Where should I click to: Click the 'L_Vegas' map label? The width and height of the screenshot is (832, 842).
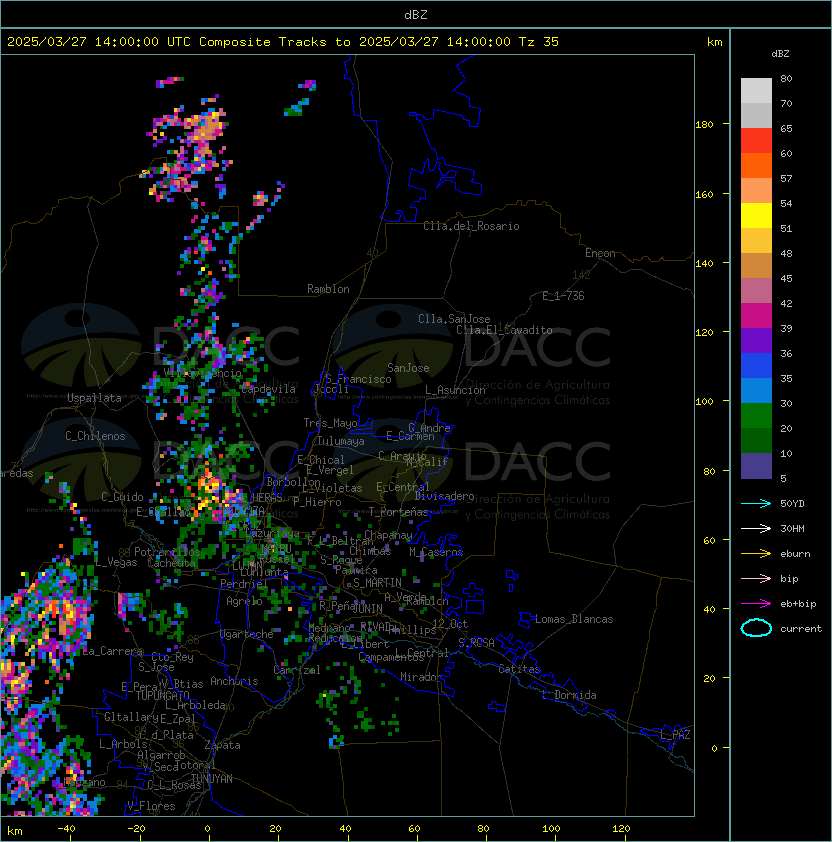pyautogui.click(x=116, y=562)
